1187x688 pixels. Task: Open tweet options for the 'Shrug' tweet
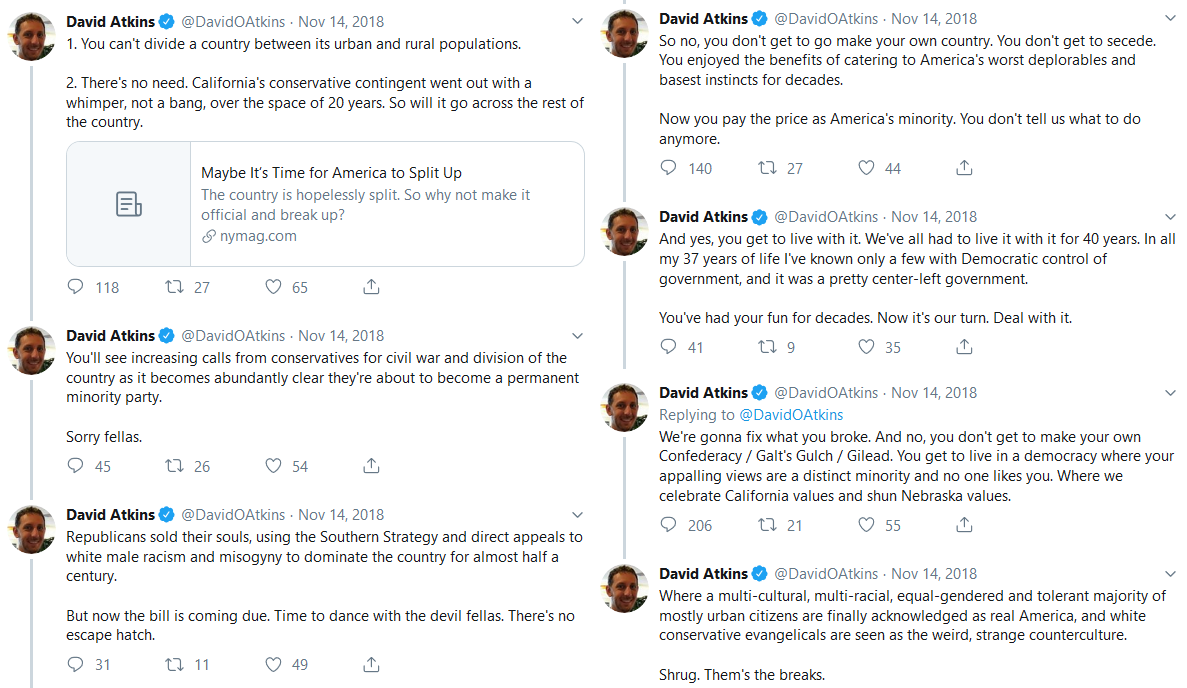point(1170,574)
